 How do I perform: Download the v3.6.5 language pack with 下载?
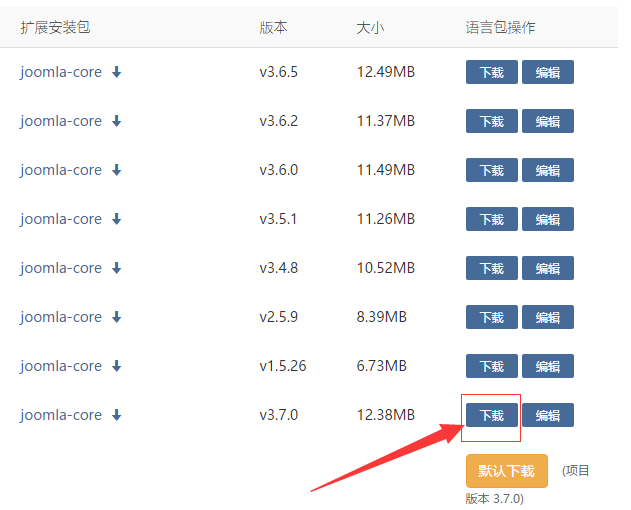(x=492, y=72)
